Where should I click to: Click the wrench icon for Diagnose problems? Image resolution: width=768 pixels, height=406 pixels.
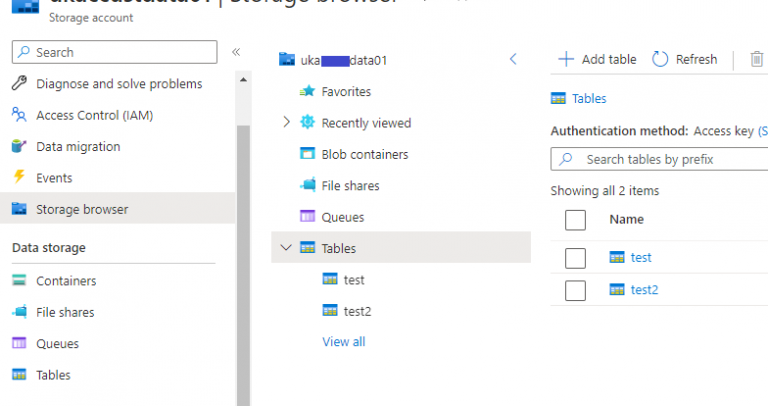pos(19,83)
